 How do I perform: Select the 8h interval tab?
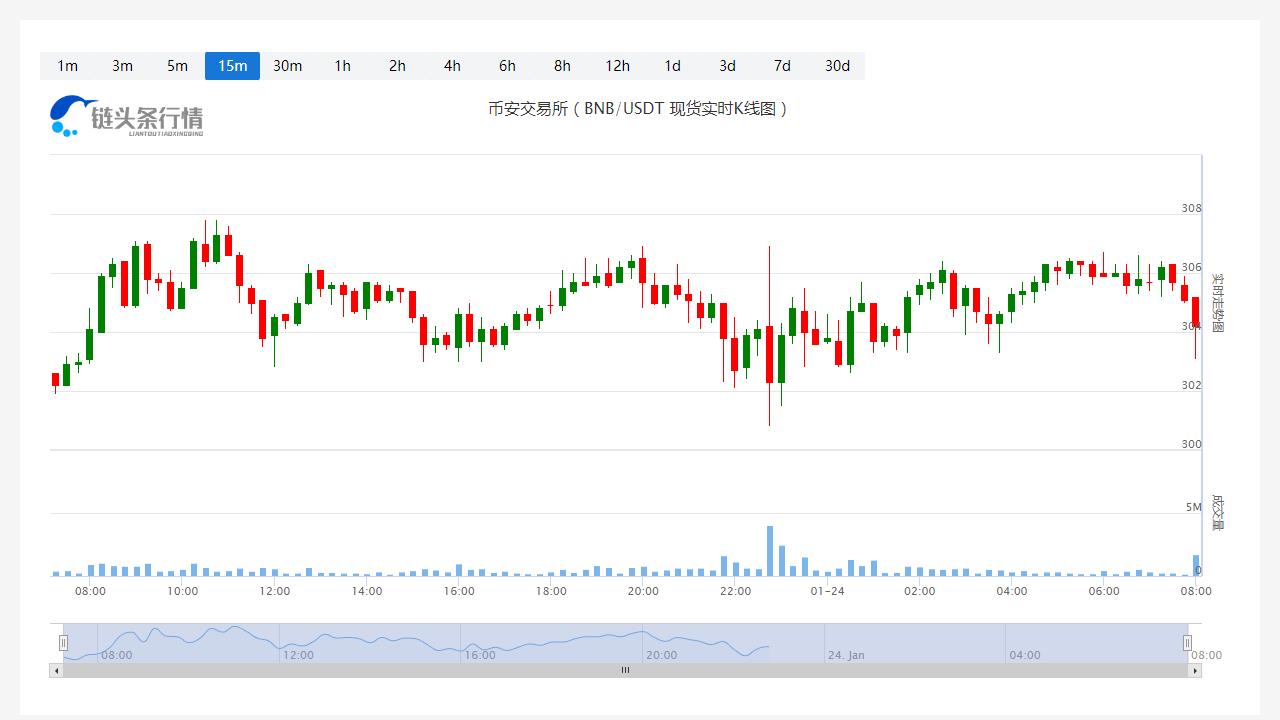(562, 66)
